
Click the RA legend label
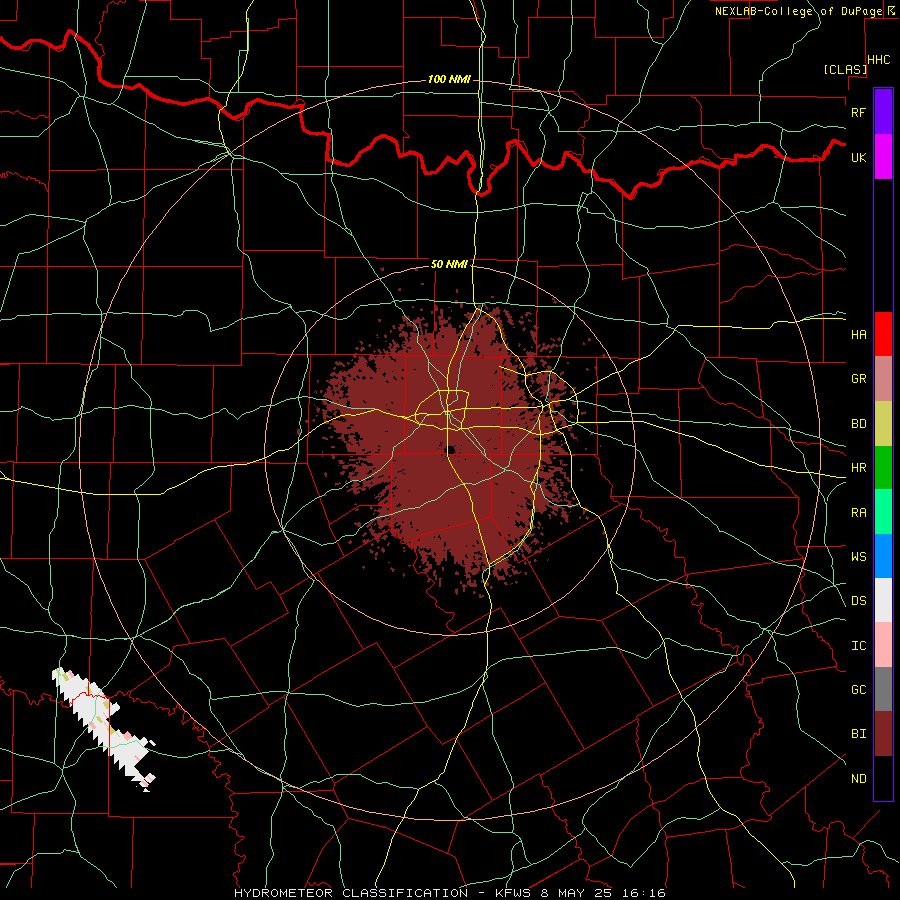pyautogui.click(x=858, y=513)
